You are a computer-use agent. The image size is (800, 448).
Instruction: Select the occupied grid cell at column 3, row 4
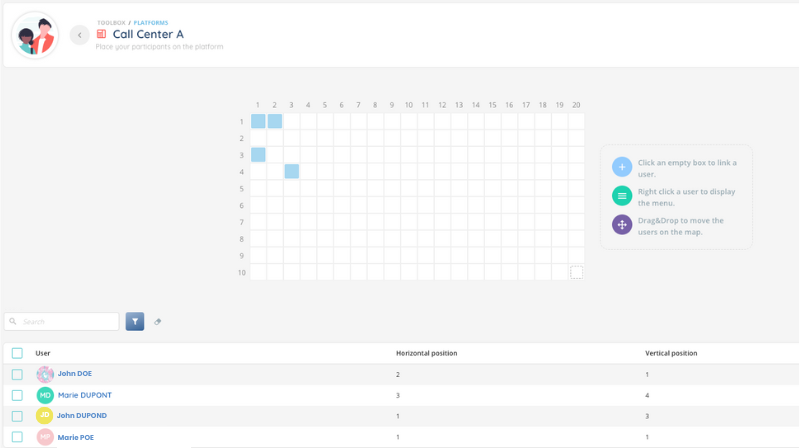pos(292,172)
